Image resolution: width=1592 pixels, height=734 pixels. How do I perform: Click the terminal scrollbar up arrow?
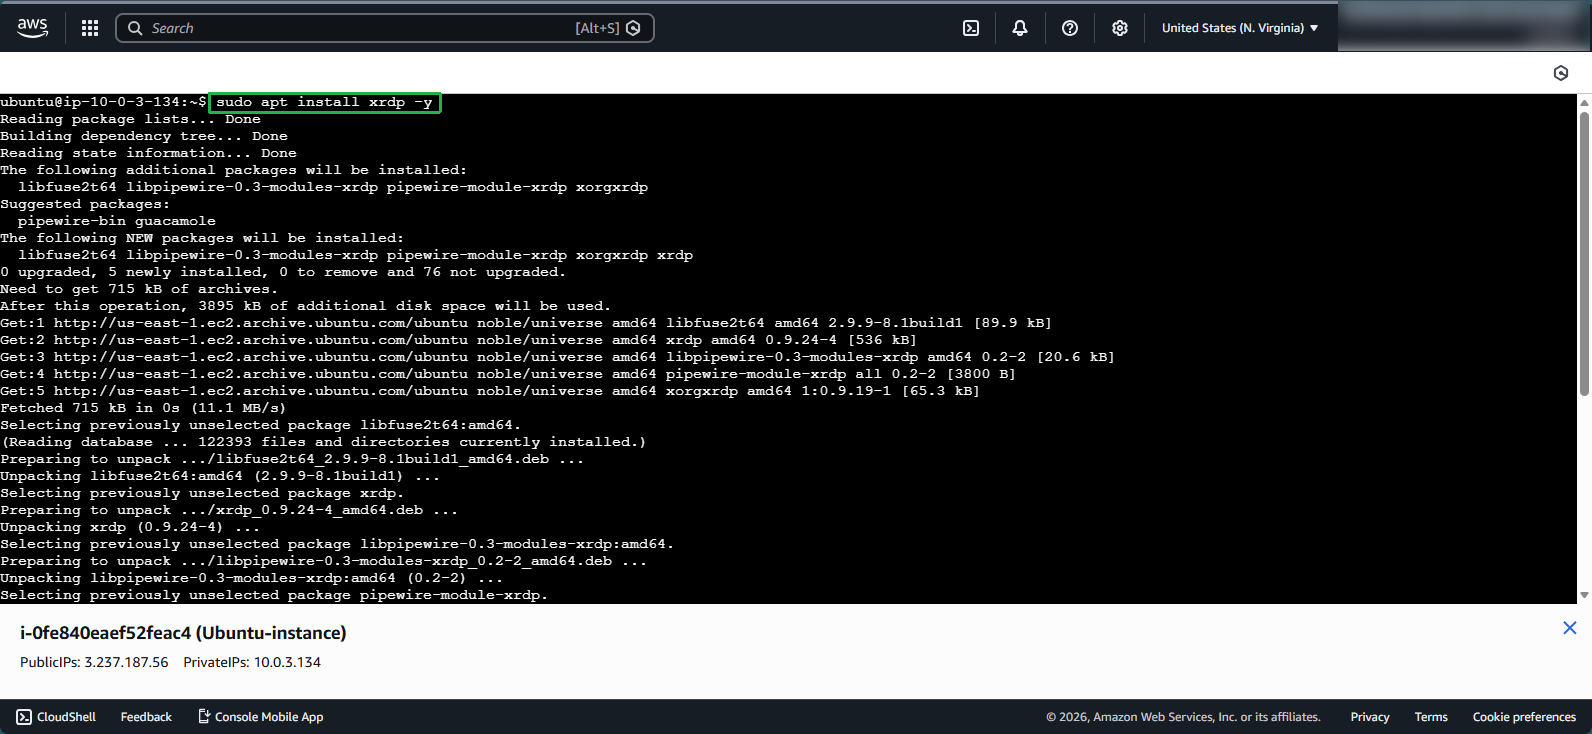(1584, 102)
